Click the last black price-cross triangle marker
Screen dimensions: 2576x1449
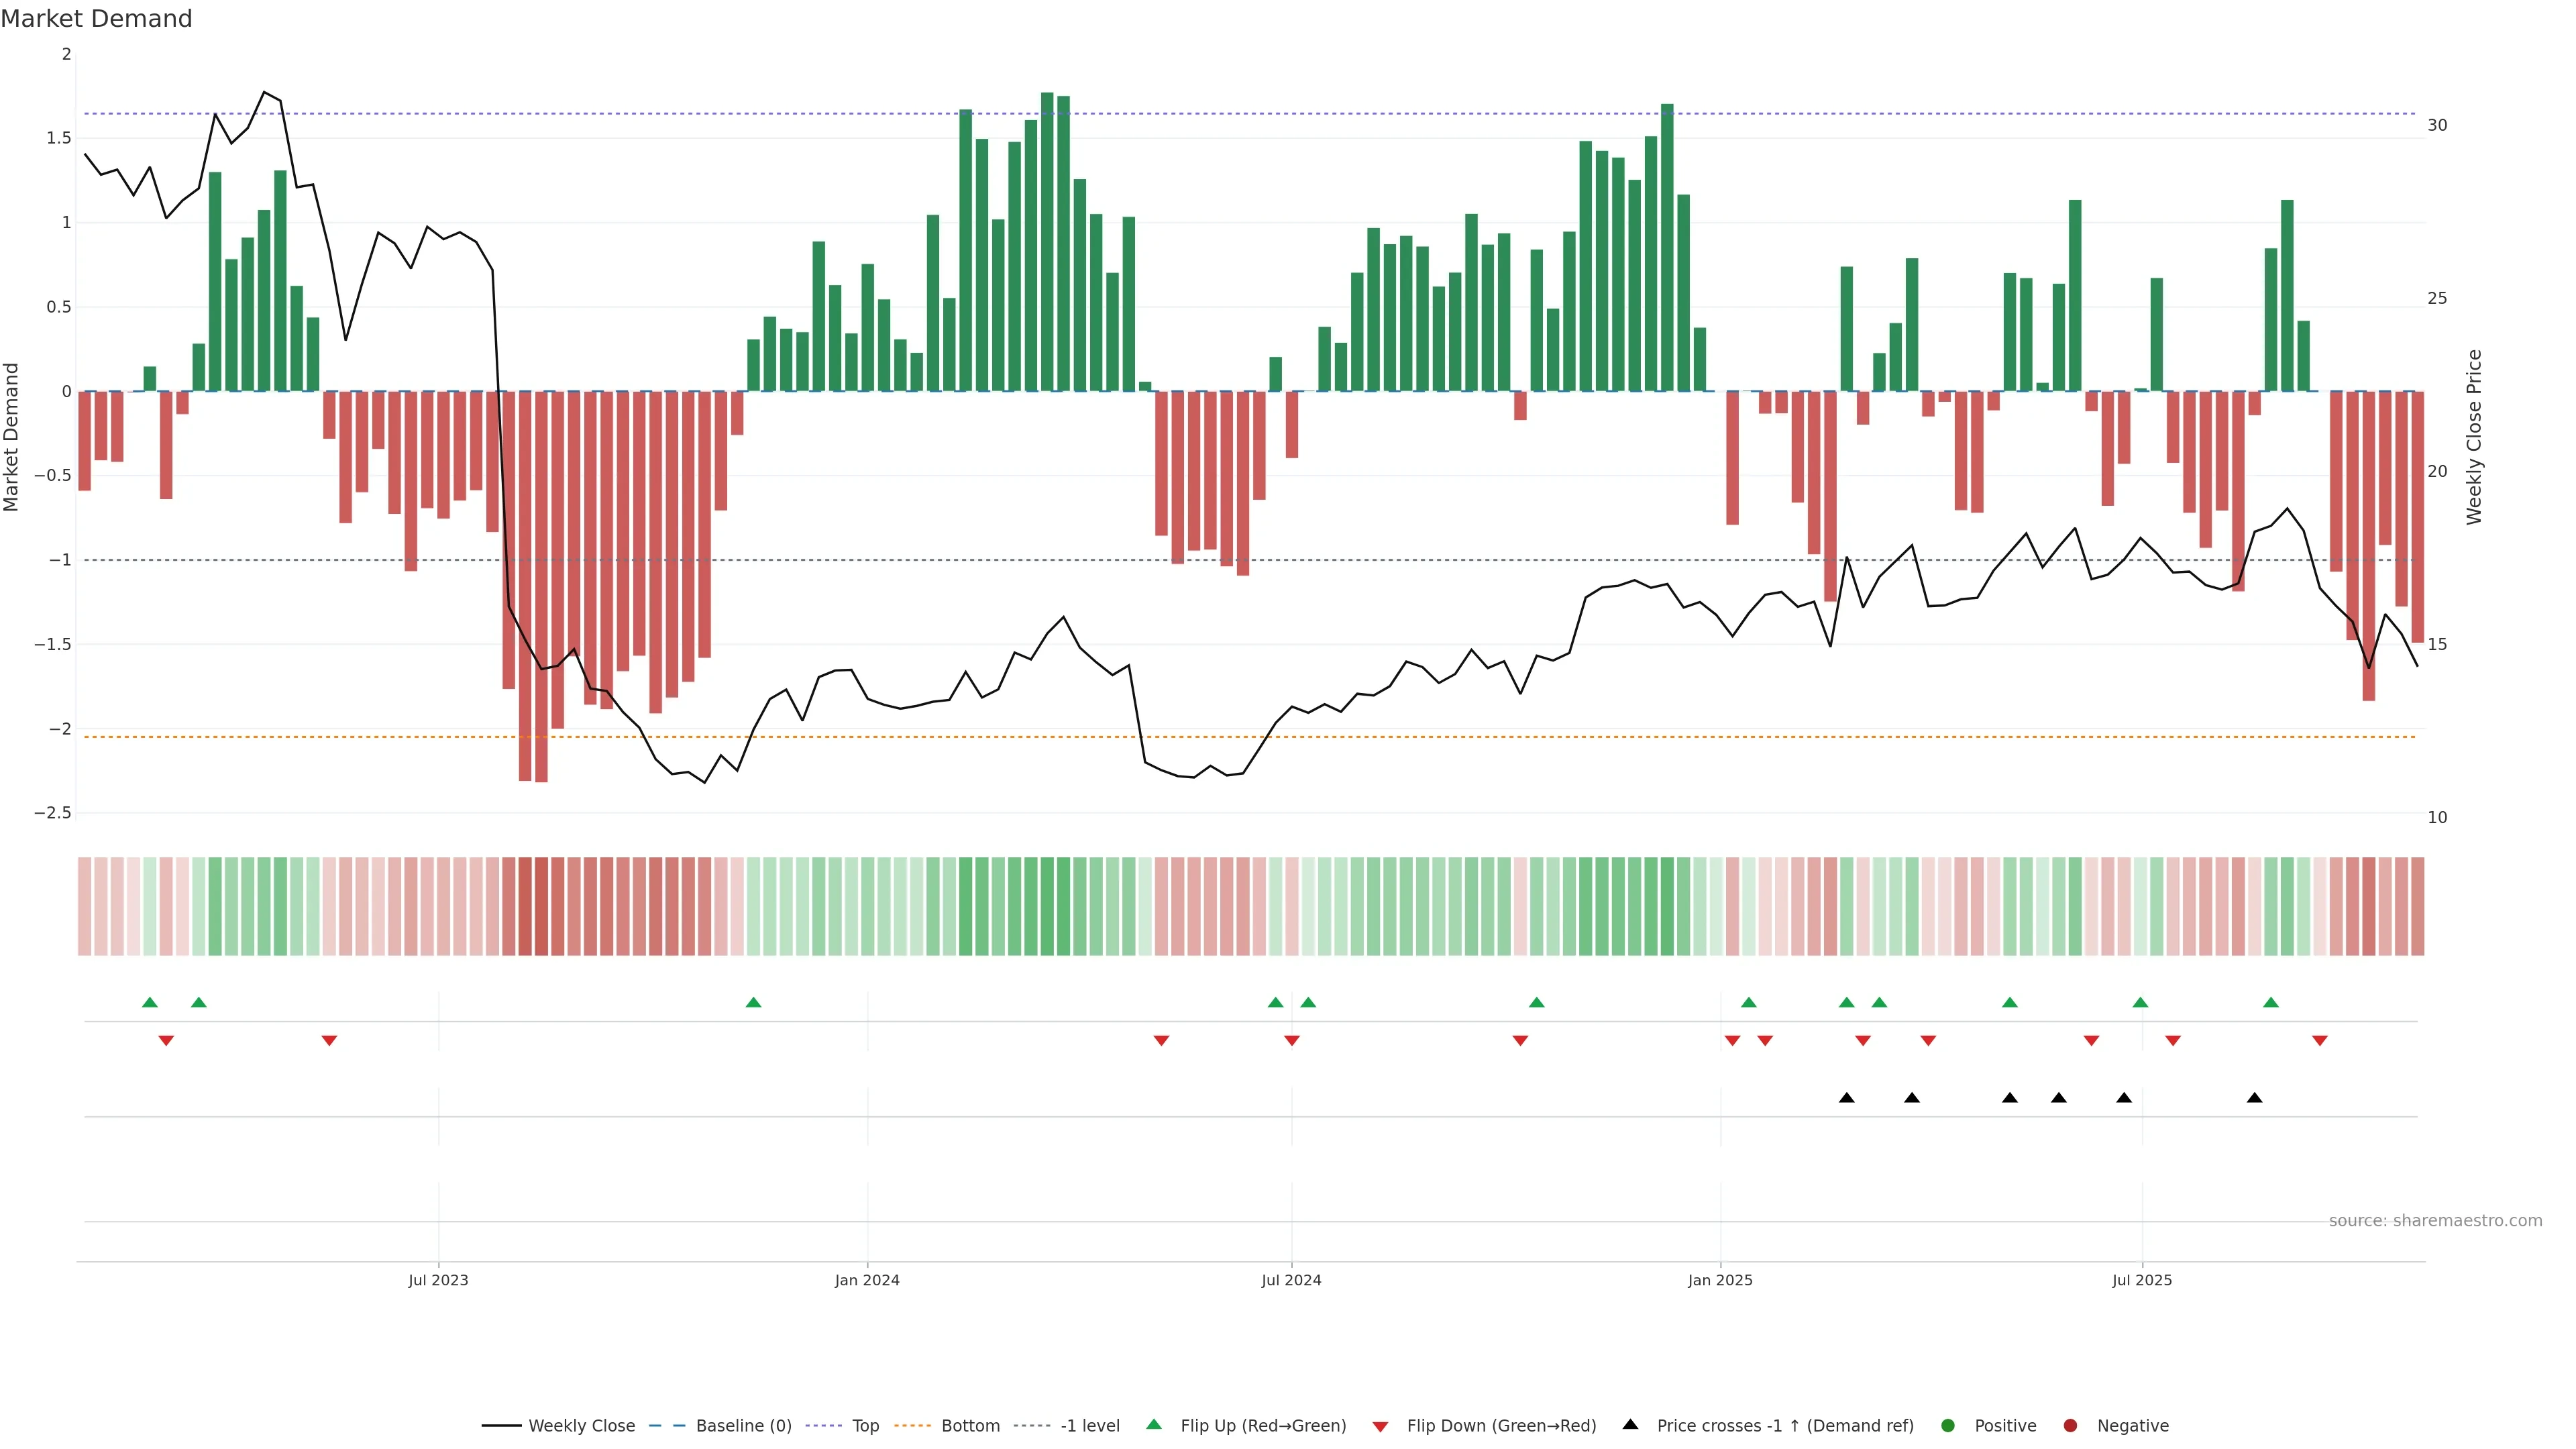click(2254, 1098)
